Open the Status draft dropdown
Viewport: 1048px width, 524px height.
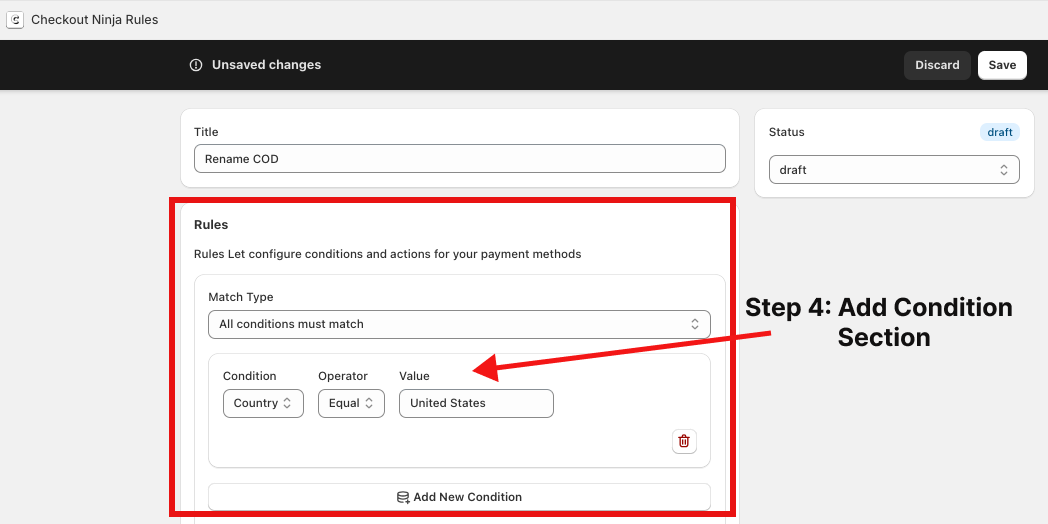click(x=893, y=170)
